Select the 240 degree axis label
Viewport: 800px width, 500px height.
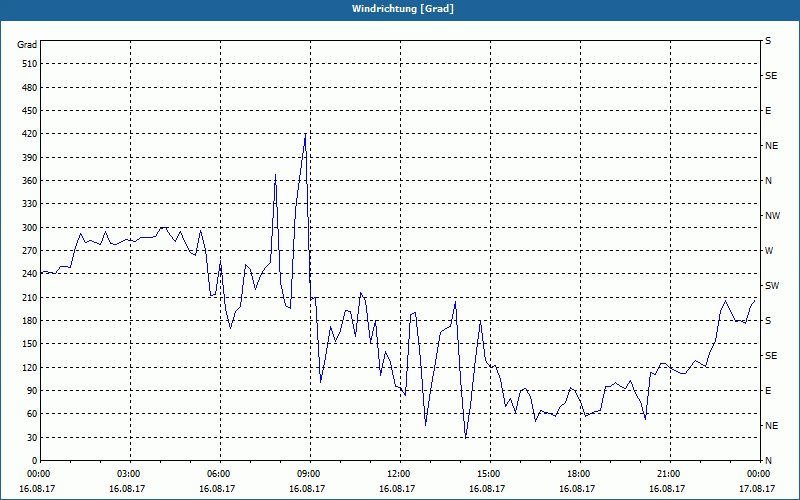click(30, 274)
